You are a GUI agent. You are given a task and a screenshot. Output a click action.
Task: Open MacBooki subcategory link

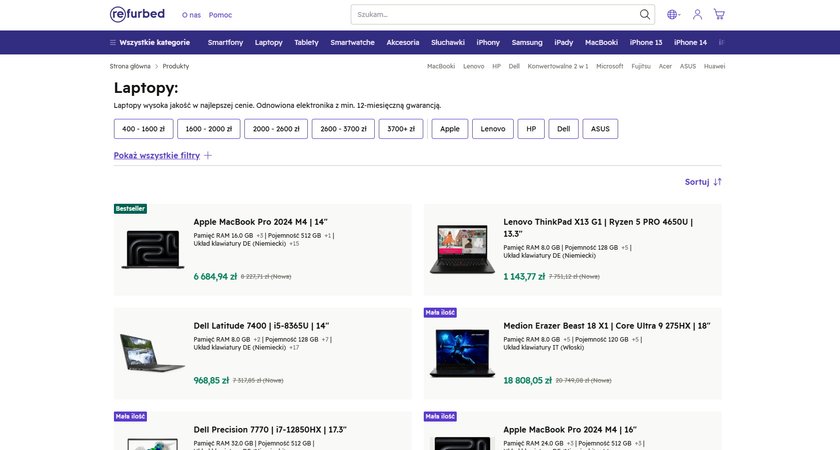pyautogui.click(x=441, y=66)
